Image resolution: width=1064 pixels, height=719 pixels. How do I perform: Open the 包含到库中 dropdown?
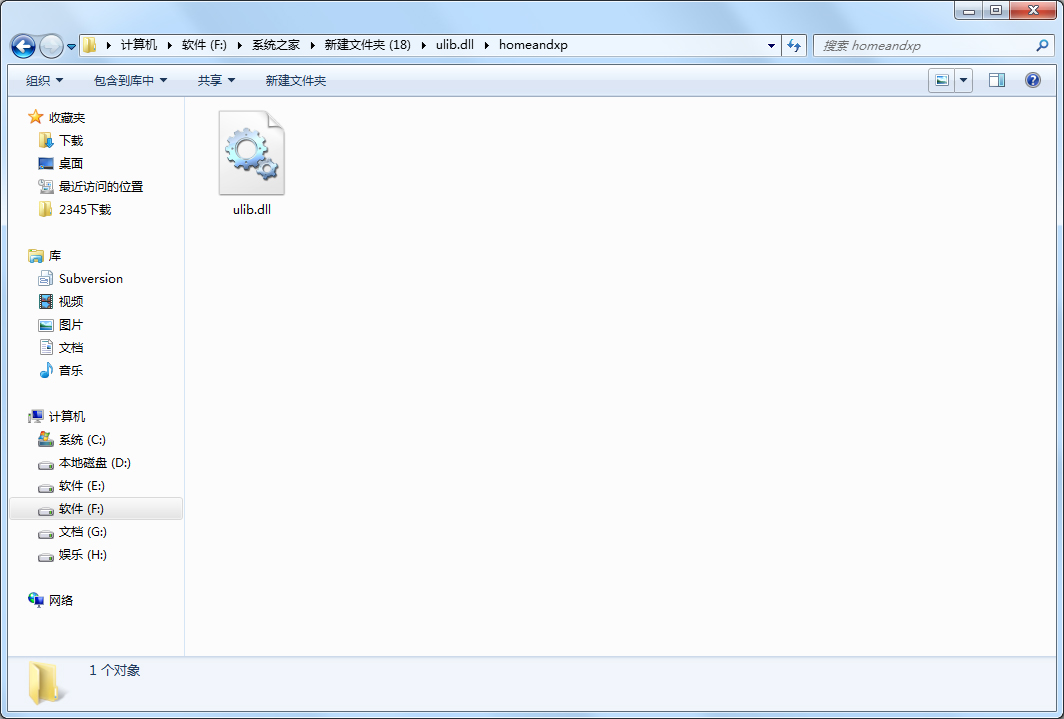130,81
